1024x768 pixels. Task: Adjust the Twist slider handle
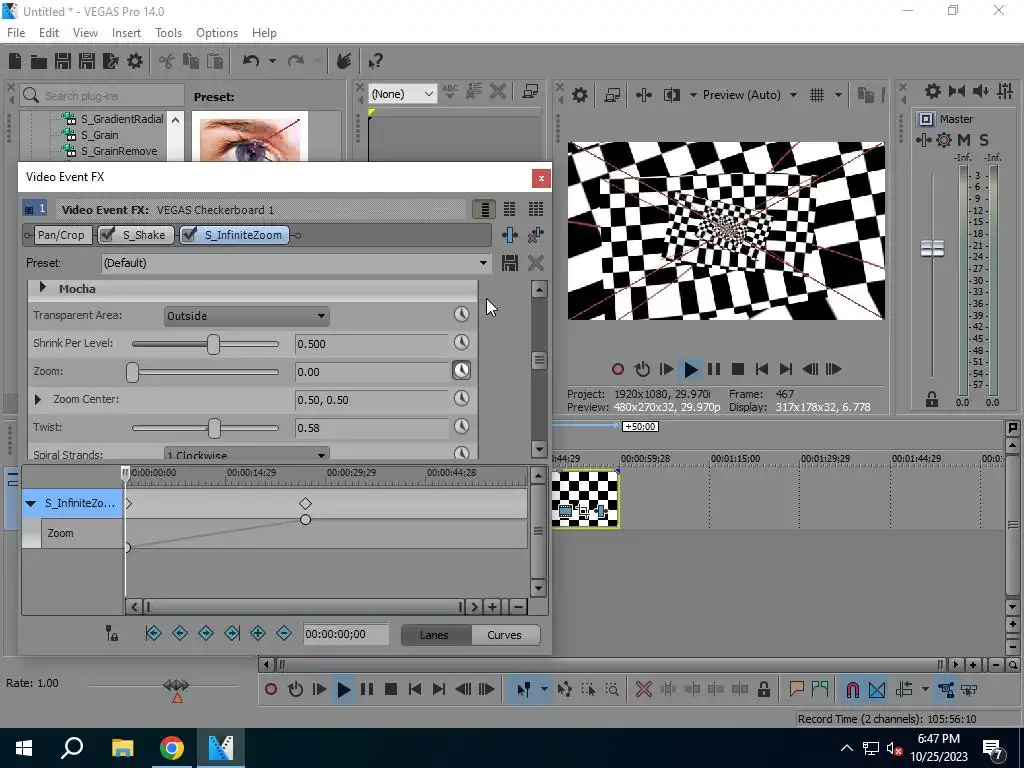pos(214,428)
